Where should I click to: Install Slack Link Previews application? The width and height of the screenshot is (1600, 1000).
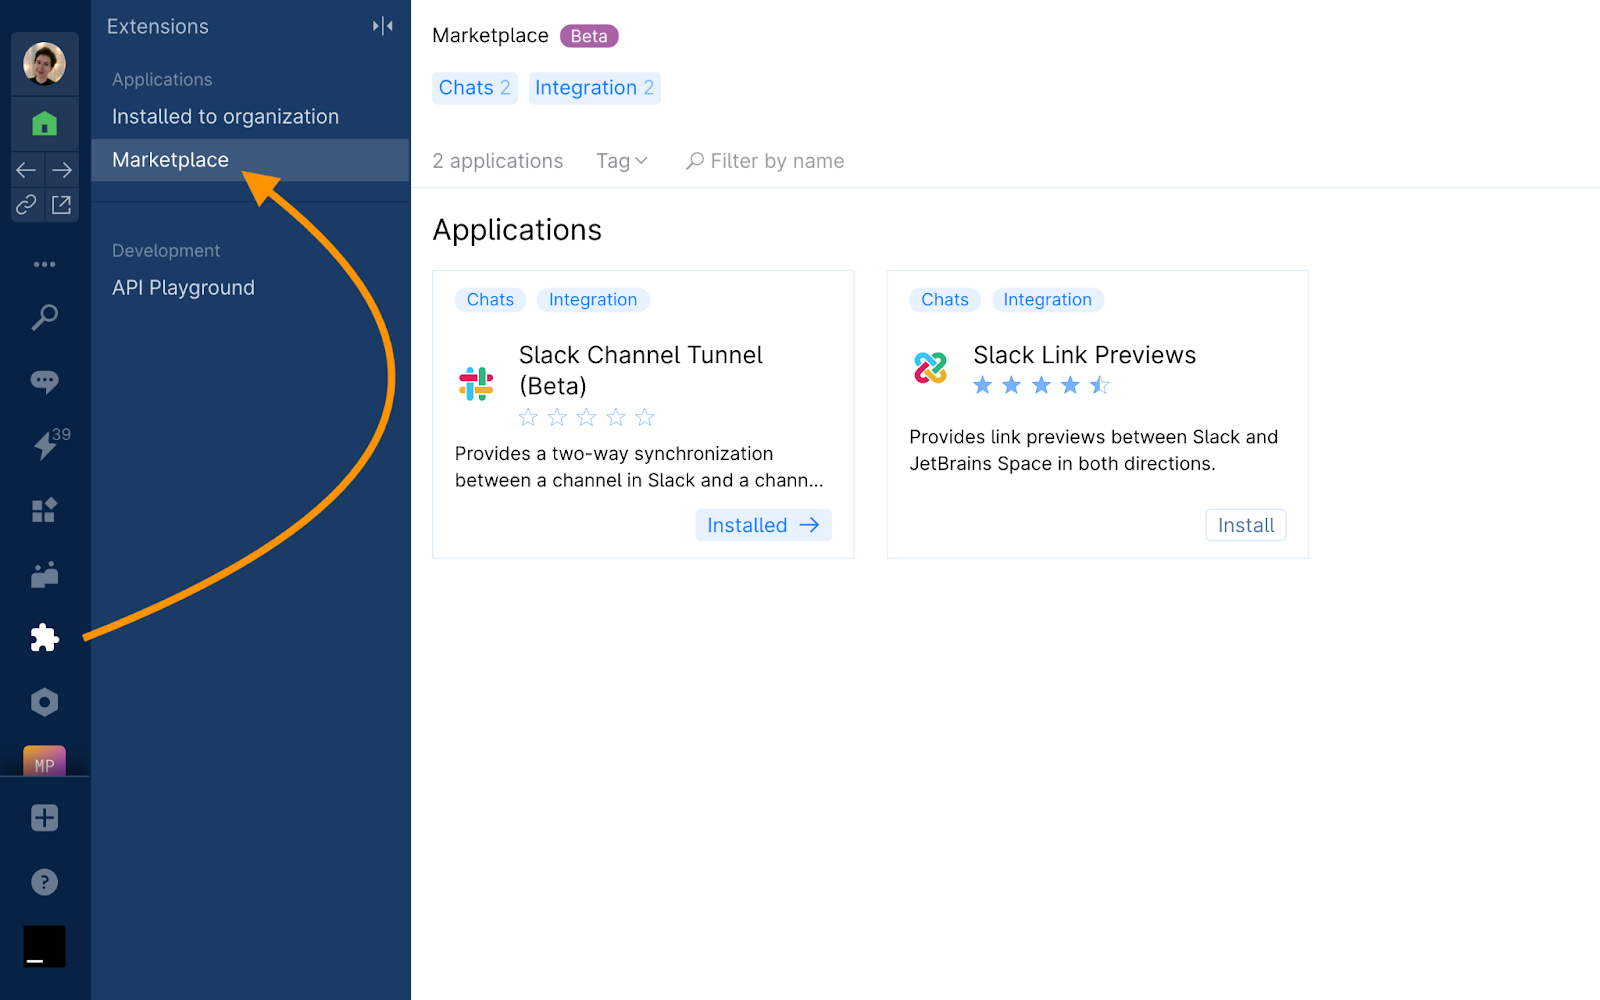tap(1245, 525)
